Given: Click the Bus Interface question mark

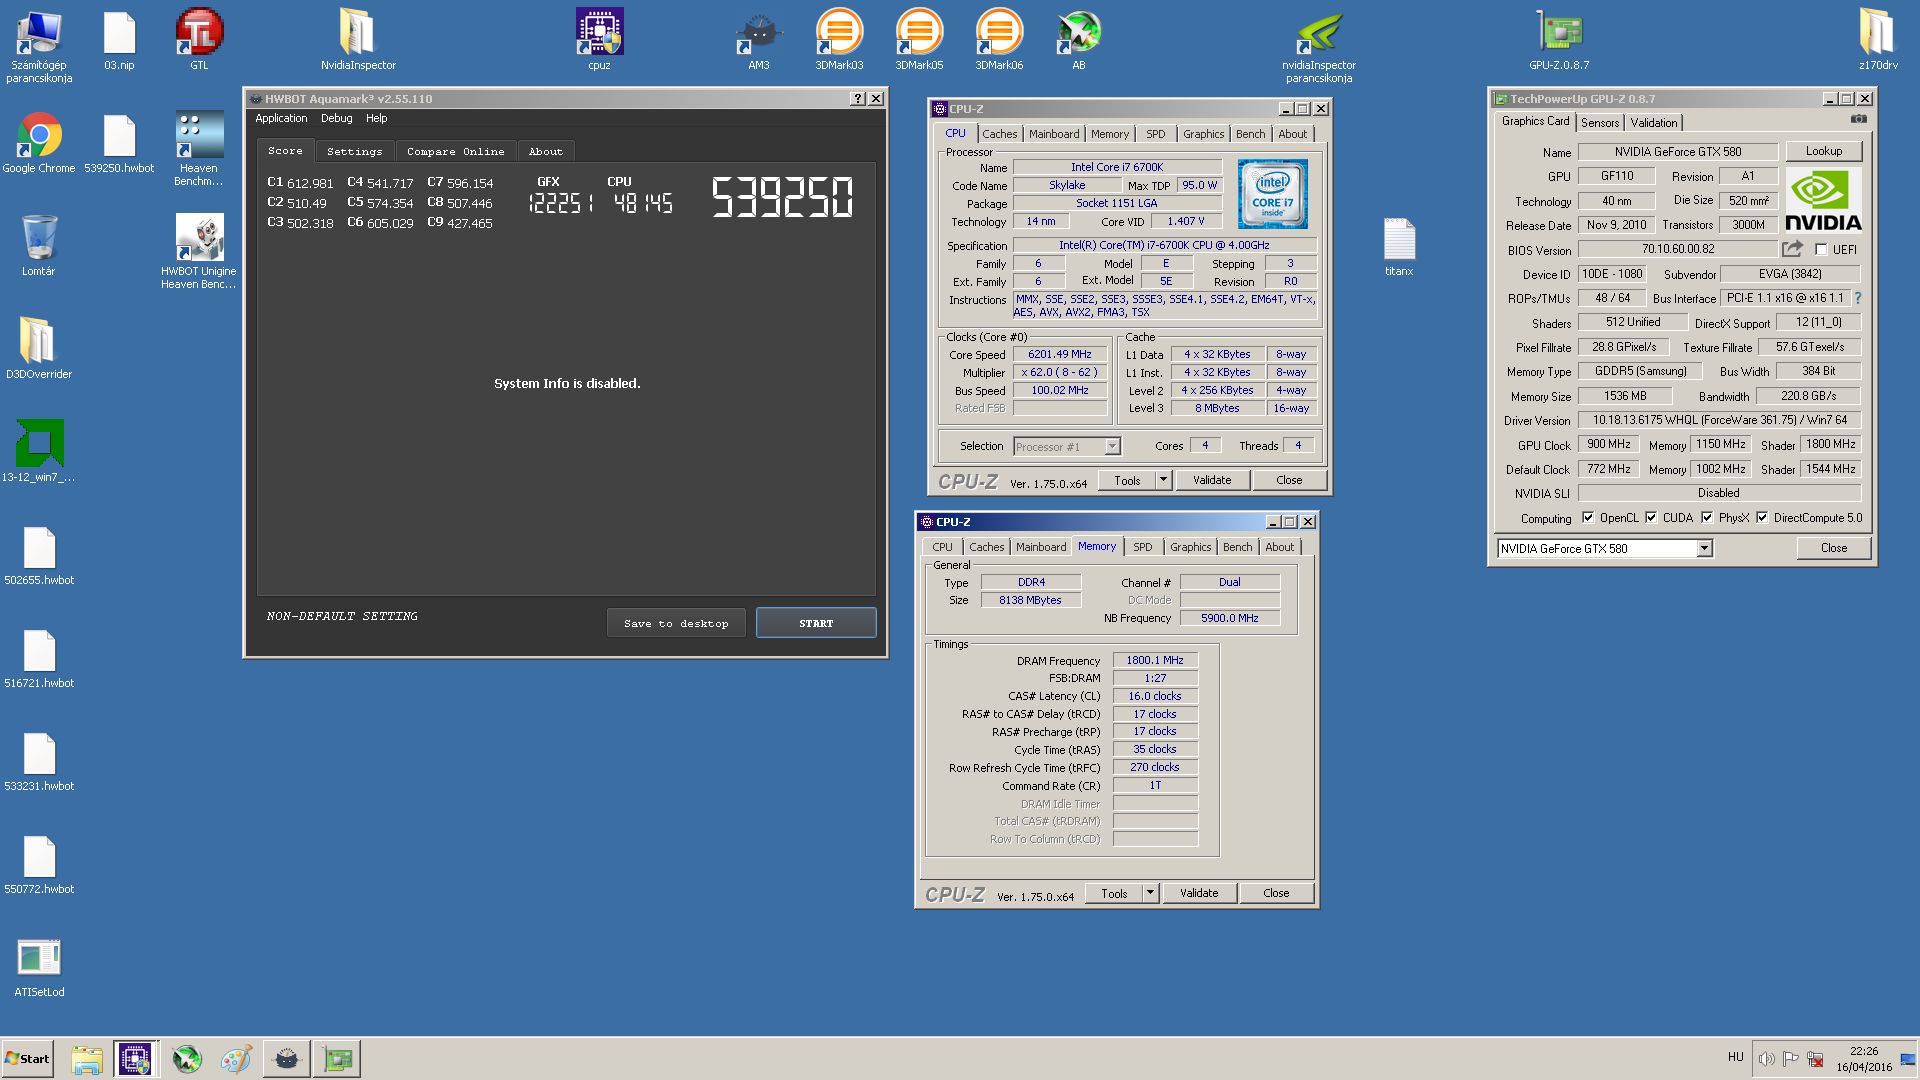Looking at the screenshot, I should point(1858,298).
